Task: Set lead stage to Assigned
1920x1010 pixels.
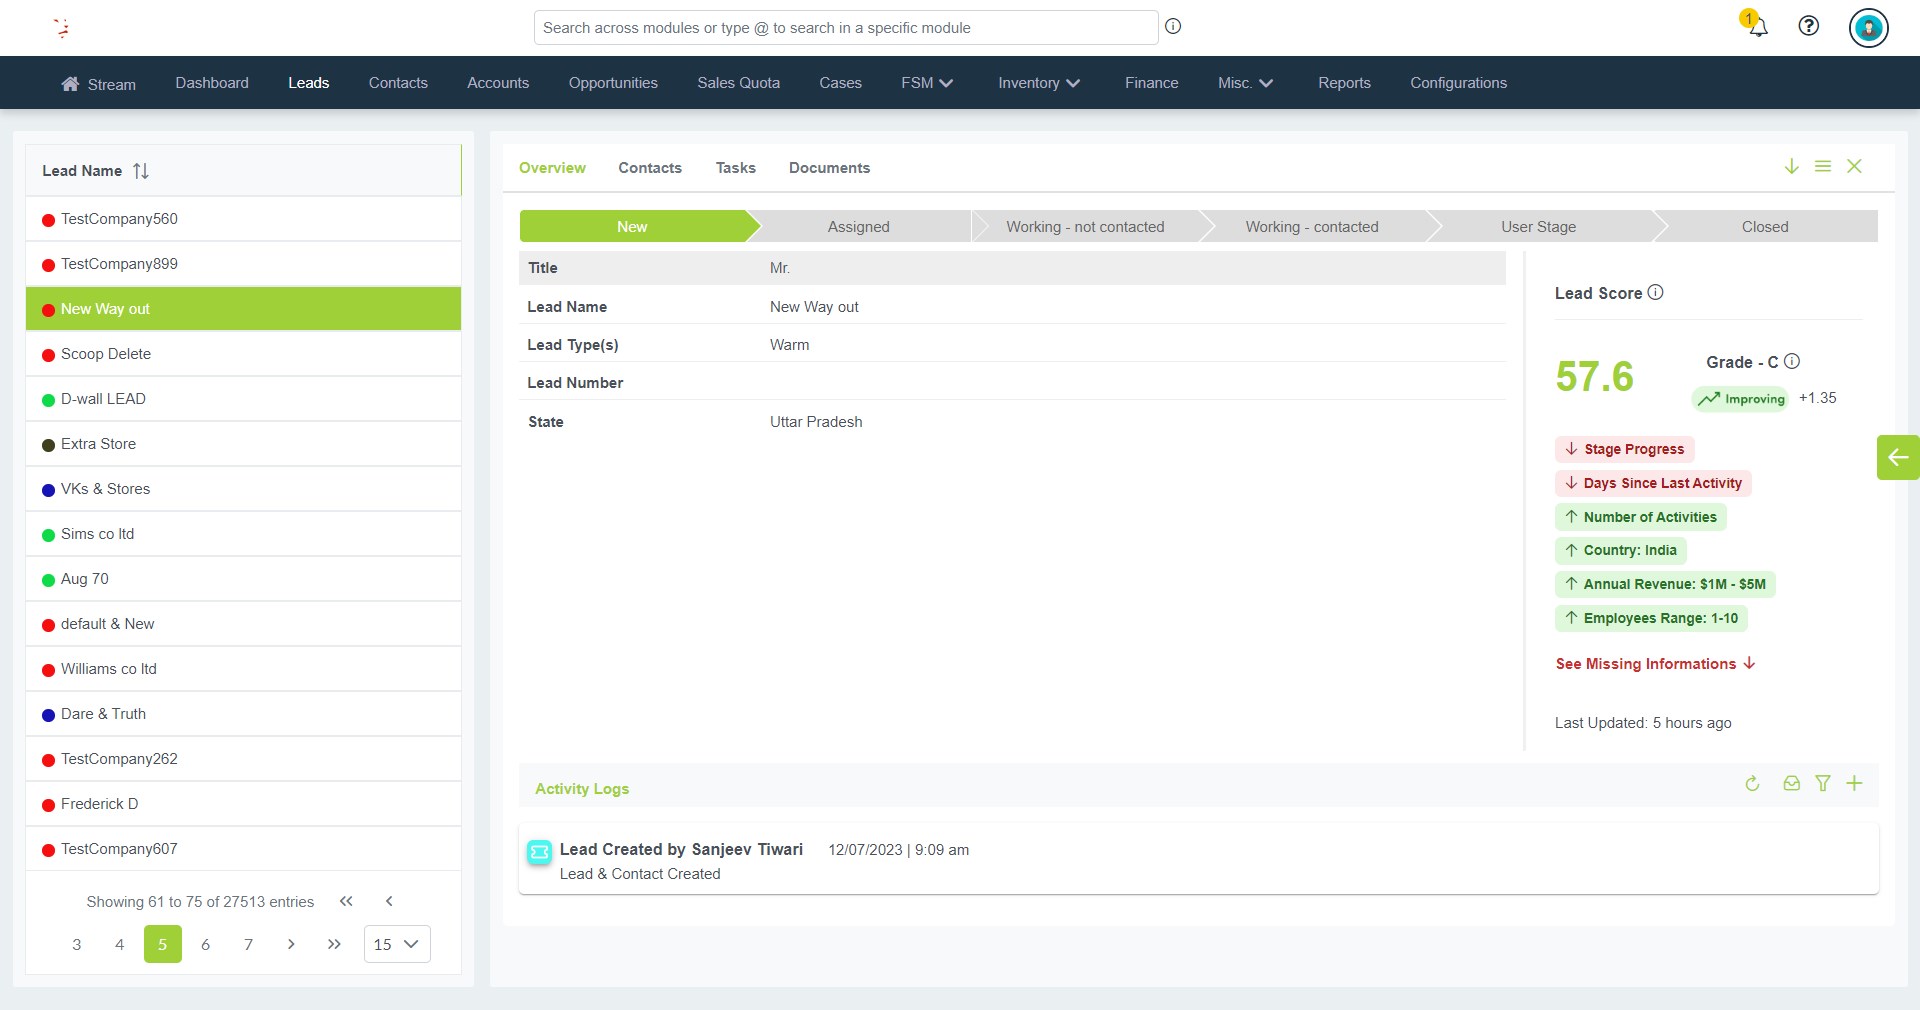Action: 858,227
